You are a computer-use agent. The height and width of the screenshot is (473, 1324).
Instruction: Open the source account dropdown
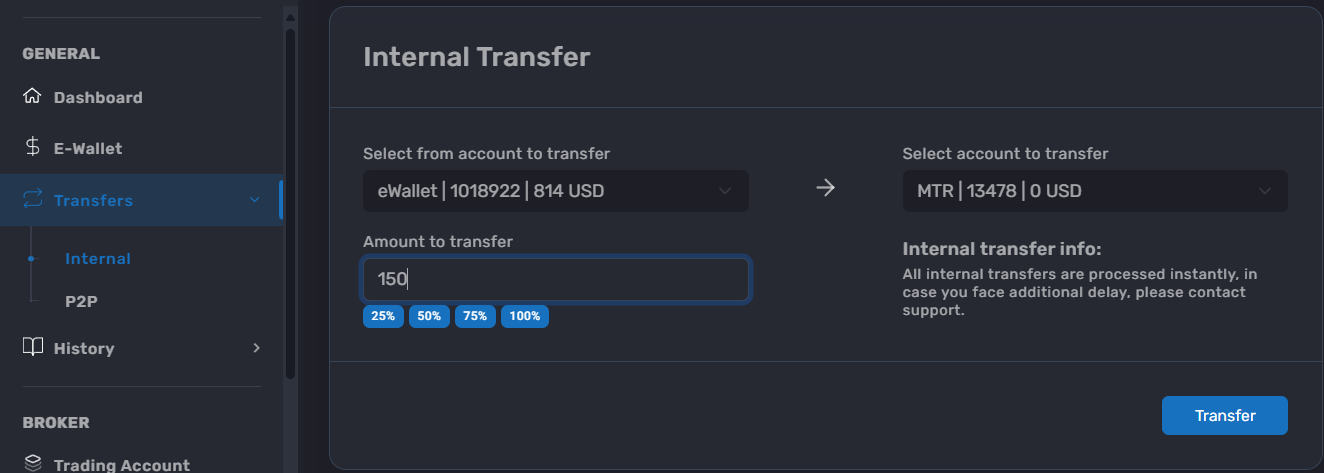(555, 190)
